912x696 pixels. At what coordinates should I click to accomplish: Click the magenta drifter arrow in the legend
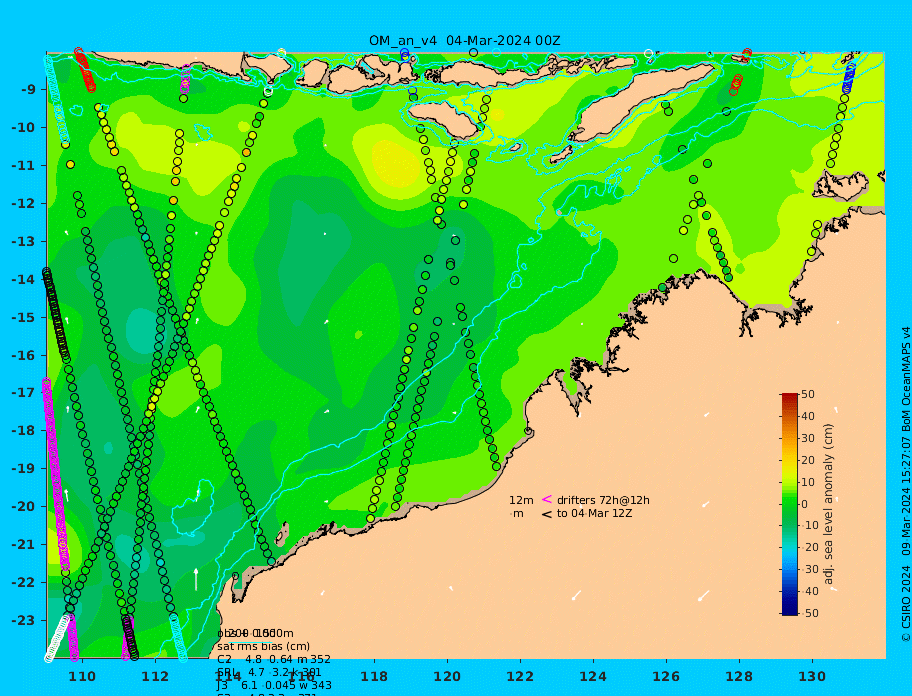point(547,499)
